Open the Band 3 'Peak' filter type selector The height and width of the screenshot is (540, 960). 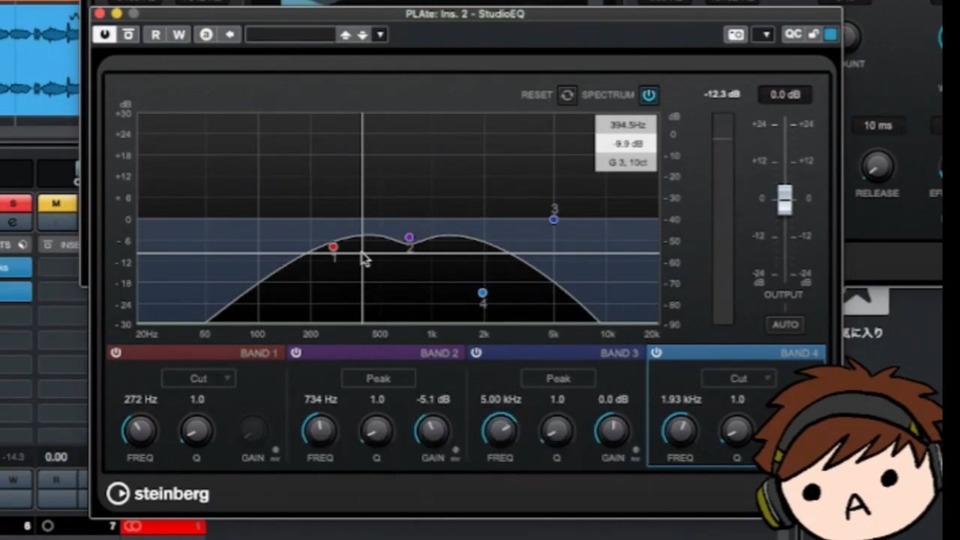tap(558, 378)
